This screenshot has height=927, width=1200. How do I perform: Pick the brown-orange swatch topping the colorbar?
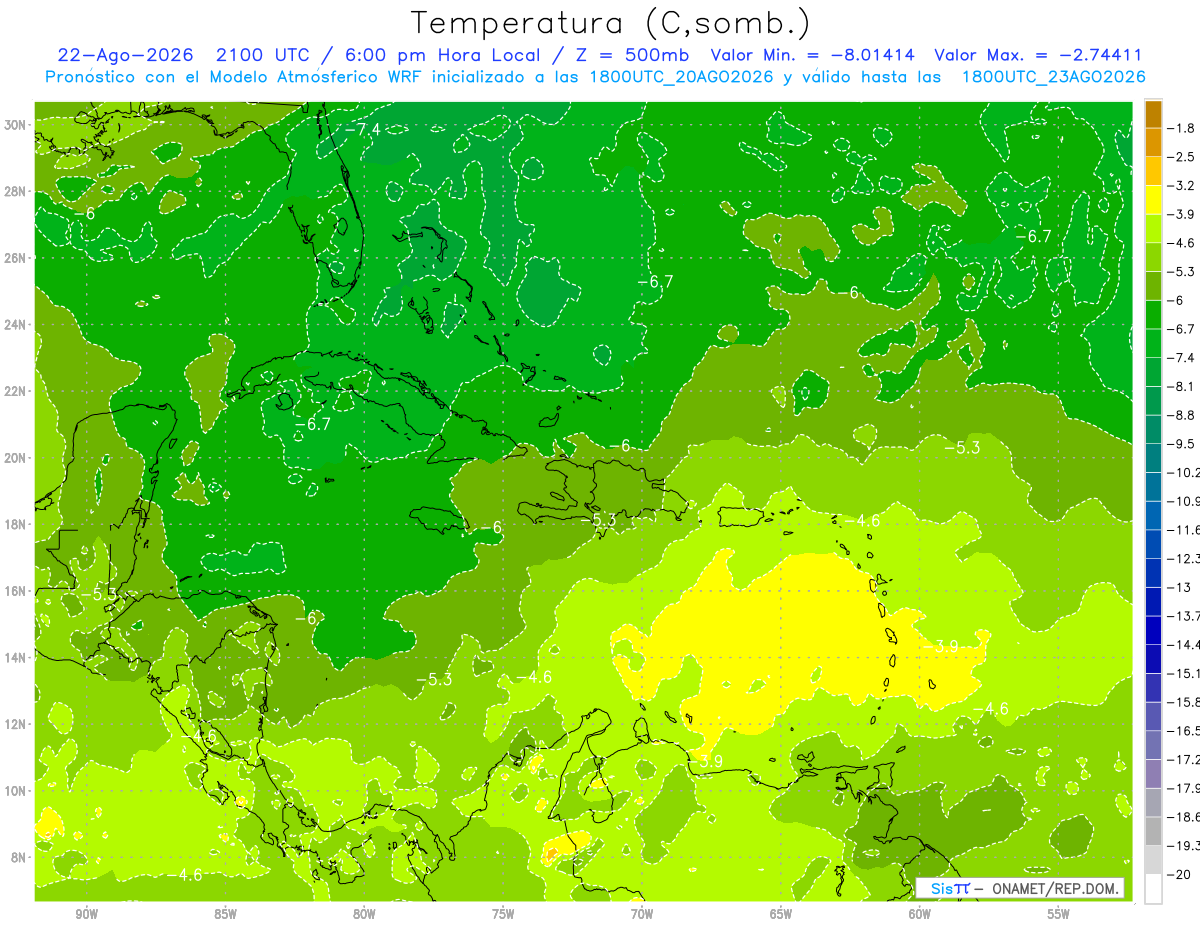(x=1153, y=114)
